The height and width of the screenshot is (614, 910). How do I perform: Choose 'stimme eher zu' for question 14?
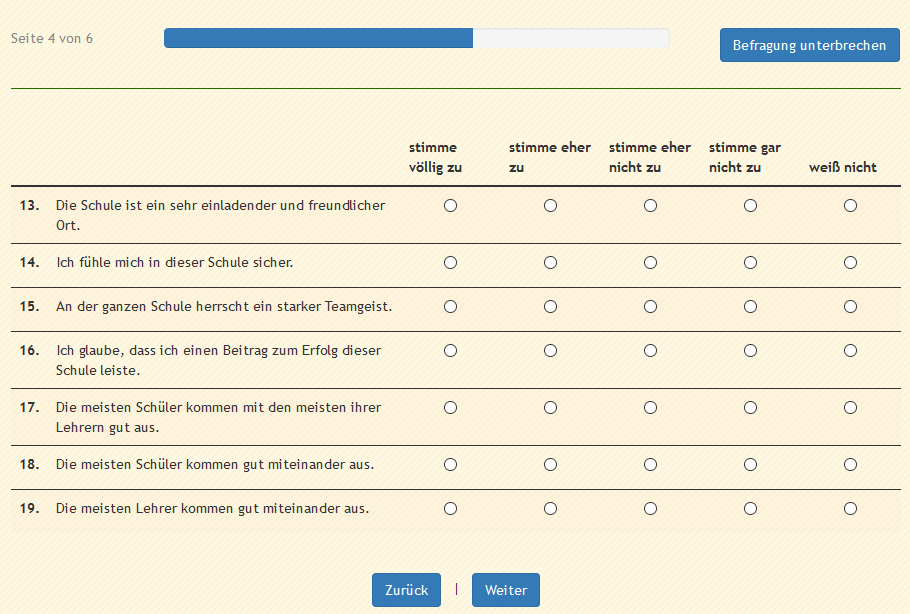click(550, 262)
